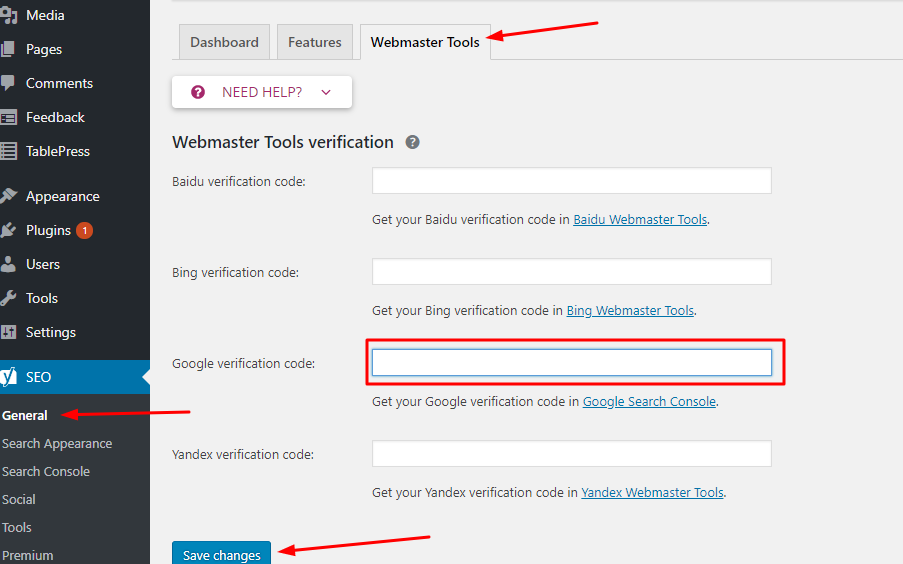
Task: Open the Google Search Console link
Action: [x=649, y=401]
